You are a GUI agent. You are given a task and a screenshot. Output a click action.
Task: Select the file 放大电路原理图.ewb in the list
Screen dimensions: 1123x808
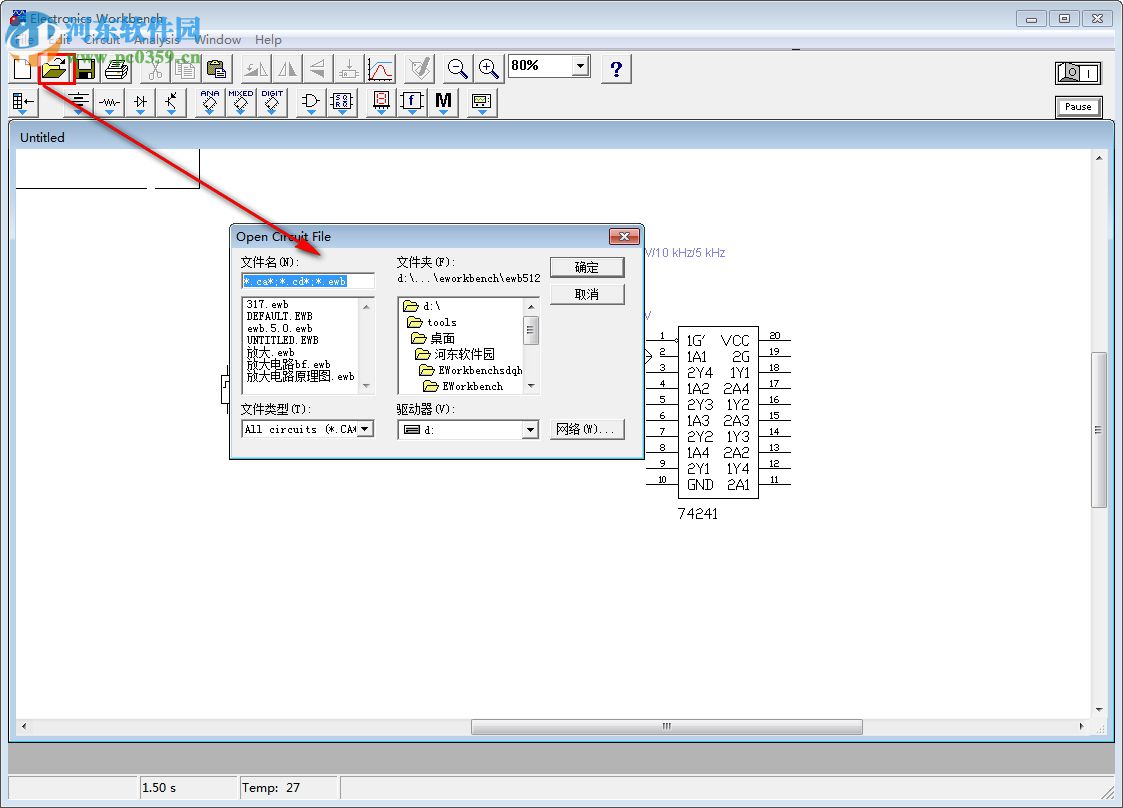click(299, 375)
